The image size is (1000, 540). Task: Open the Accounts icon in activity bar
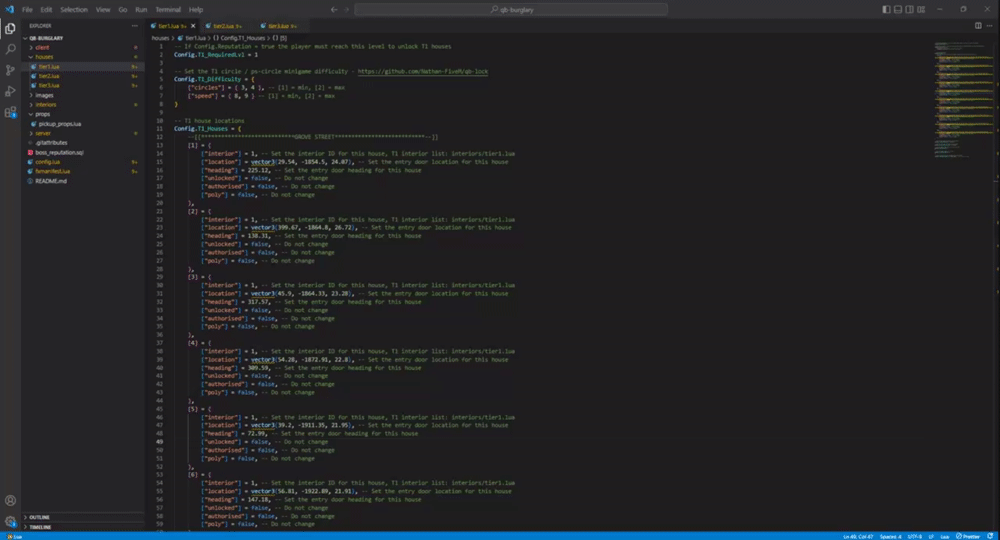point(11,500)
